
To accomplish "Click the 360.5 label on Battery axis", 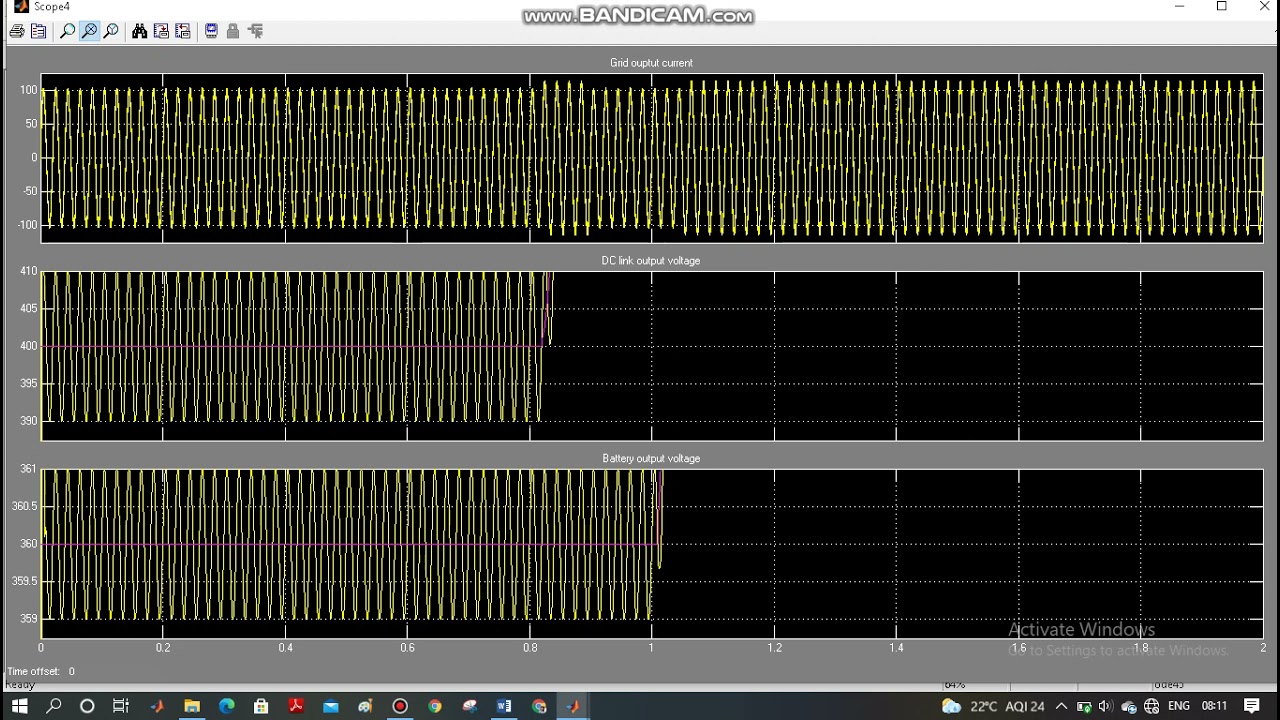I will [25, 507].
